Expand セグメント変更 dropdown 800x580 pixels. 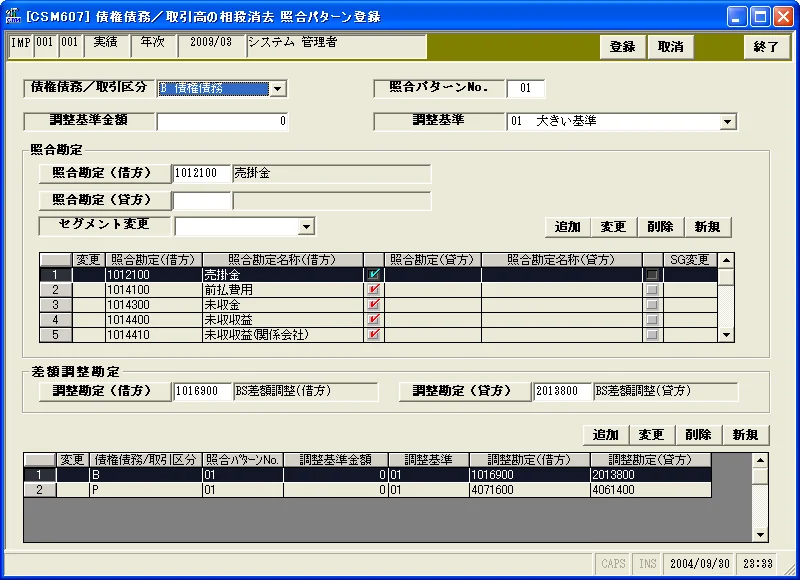(x=306, y=226)
